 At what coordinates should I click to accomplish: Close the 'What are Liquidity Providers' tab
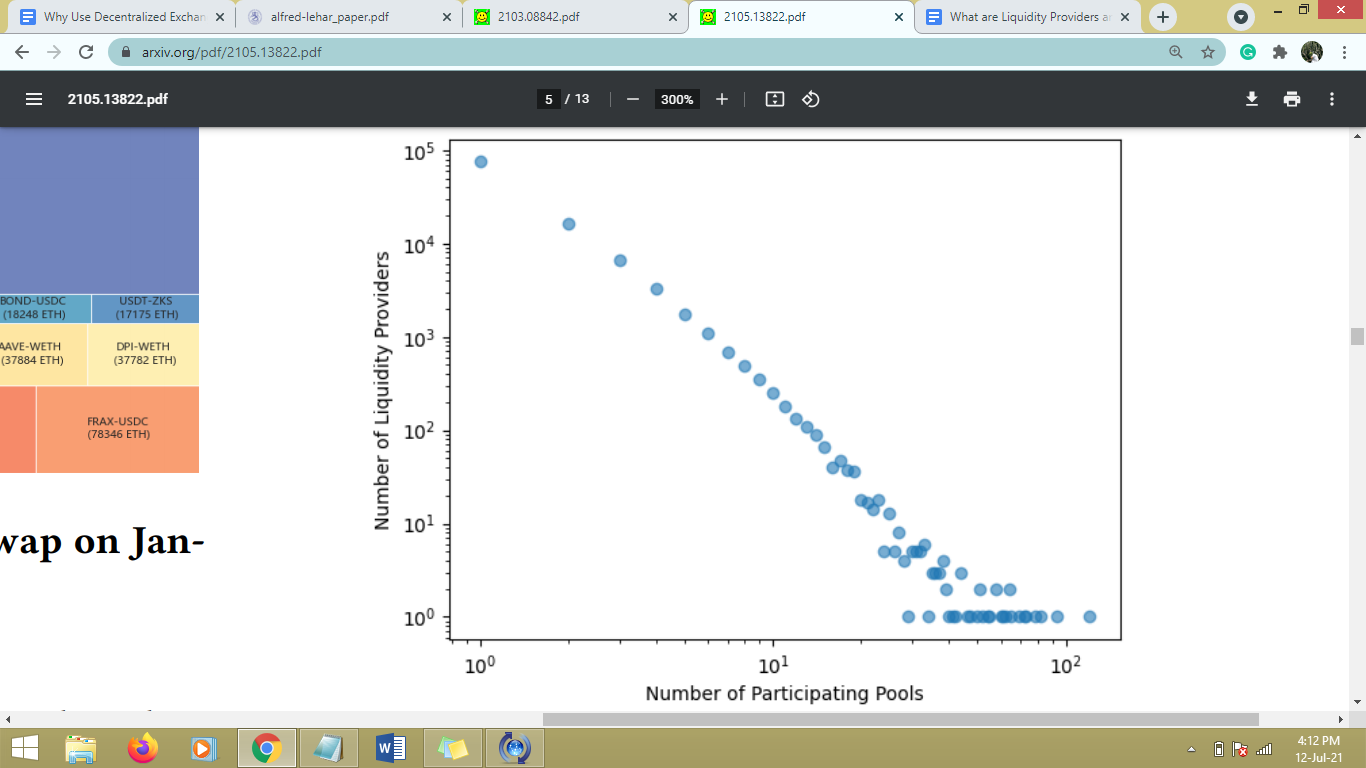(x=1125, y=17)
